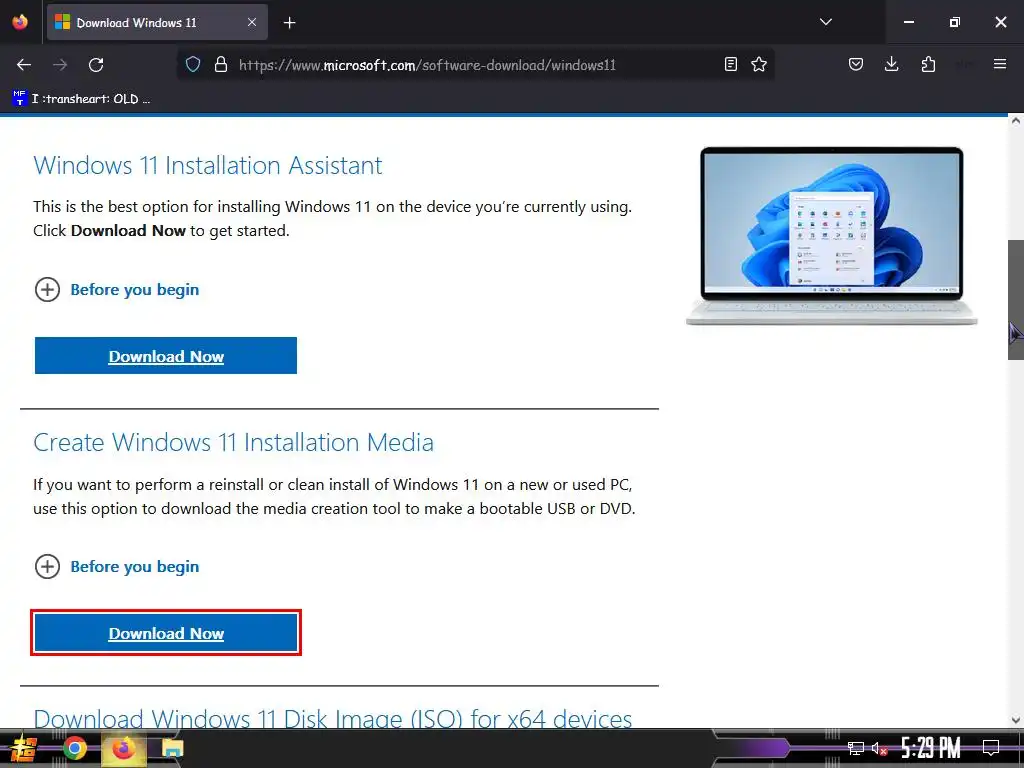Open the extensions puzzle icon
This screenshot has width=1024, height=768.
(928, 64)
